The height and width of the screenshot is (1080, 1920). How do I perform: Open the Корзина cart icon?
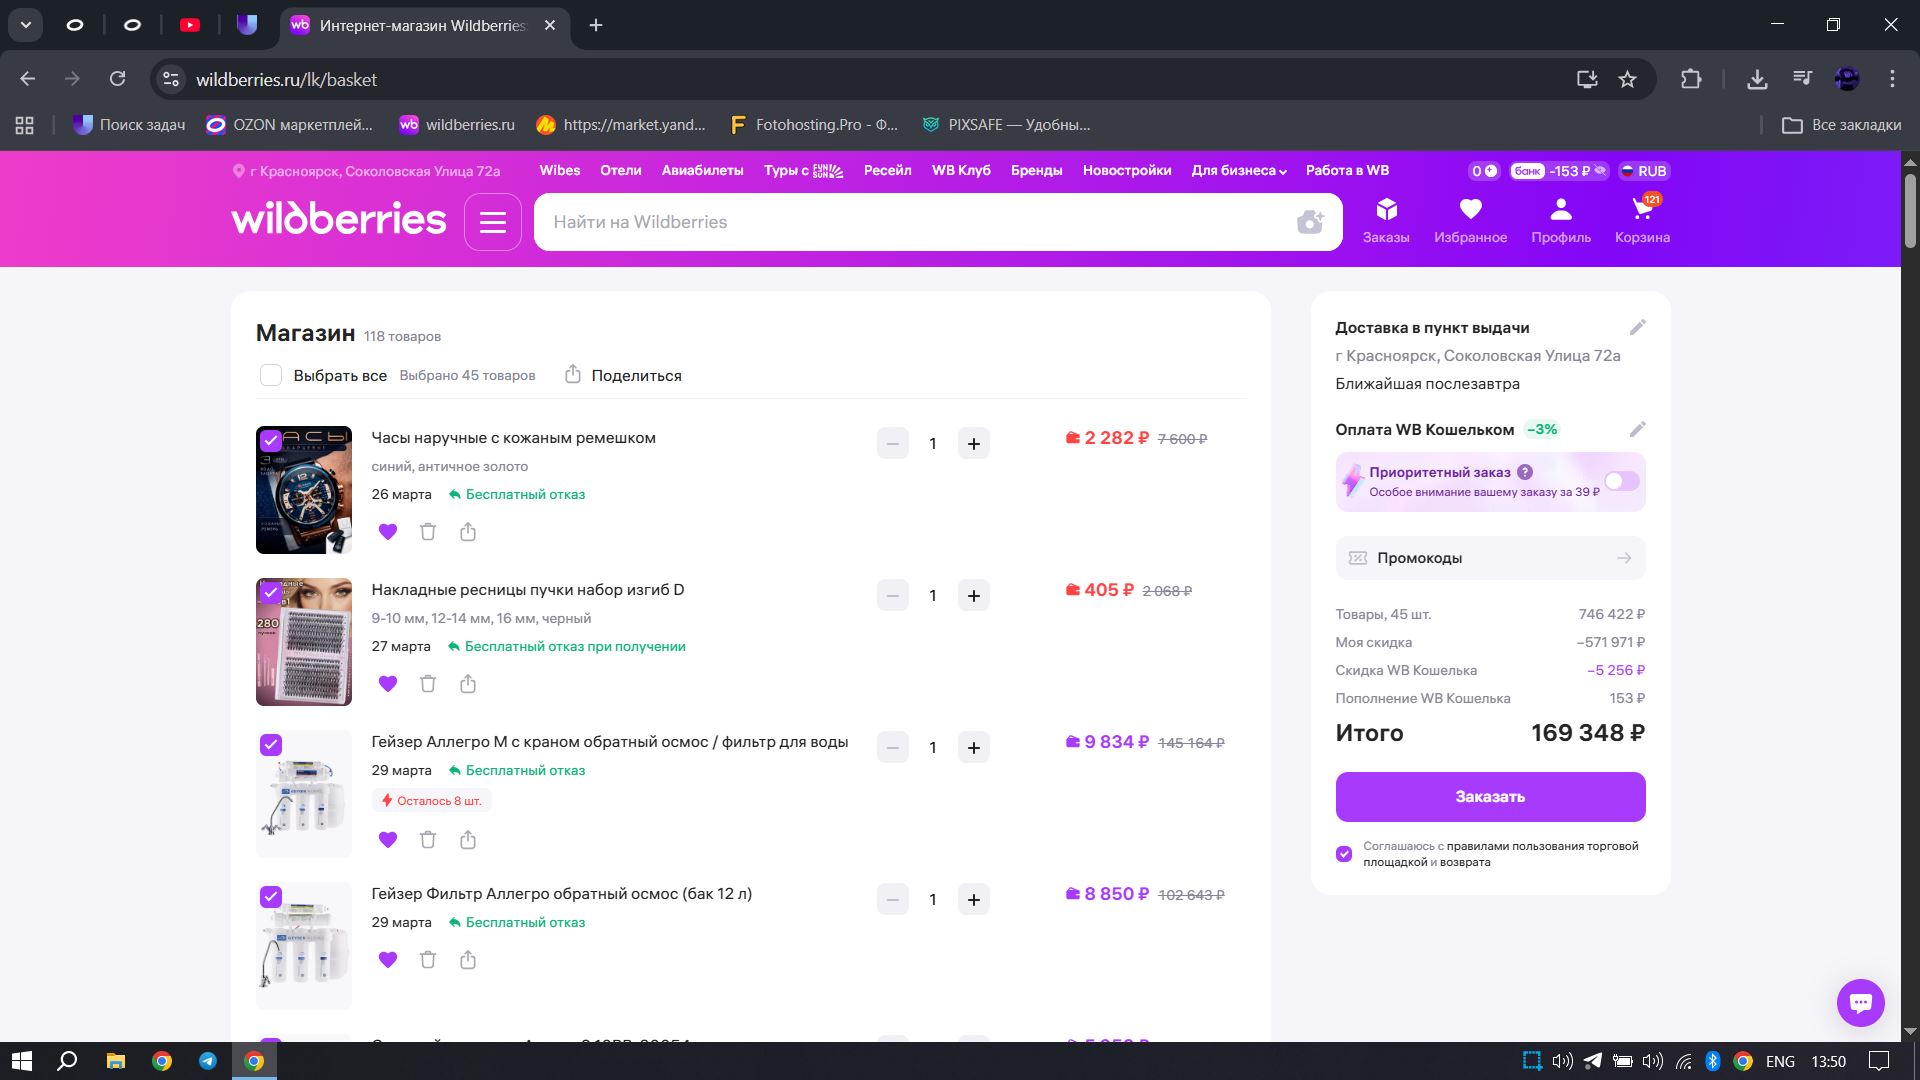tap(1641, 211)
